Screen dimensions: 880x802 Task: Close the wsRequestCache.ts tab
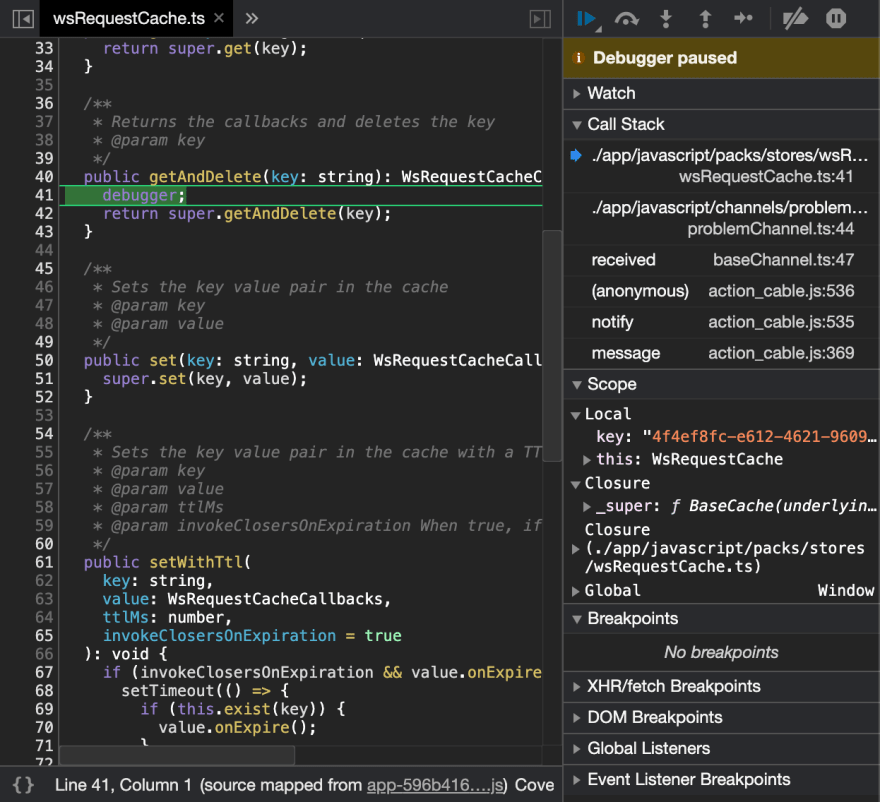pyautogui.click(x=219, y=18)
